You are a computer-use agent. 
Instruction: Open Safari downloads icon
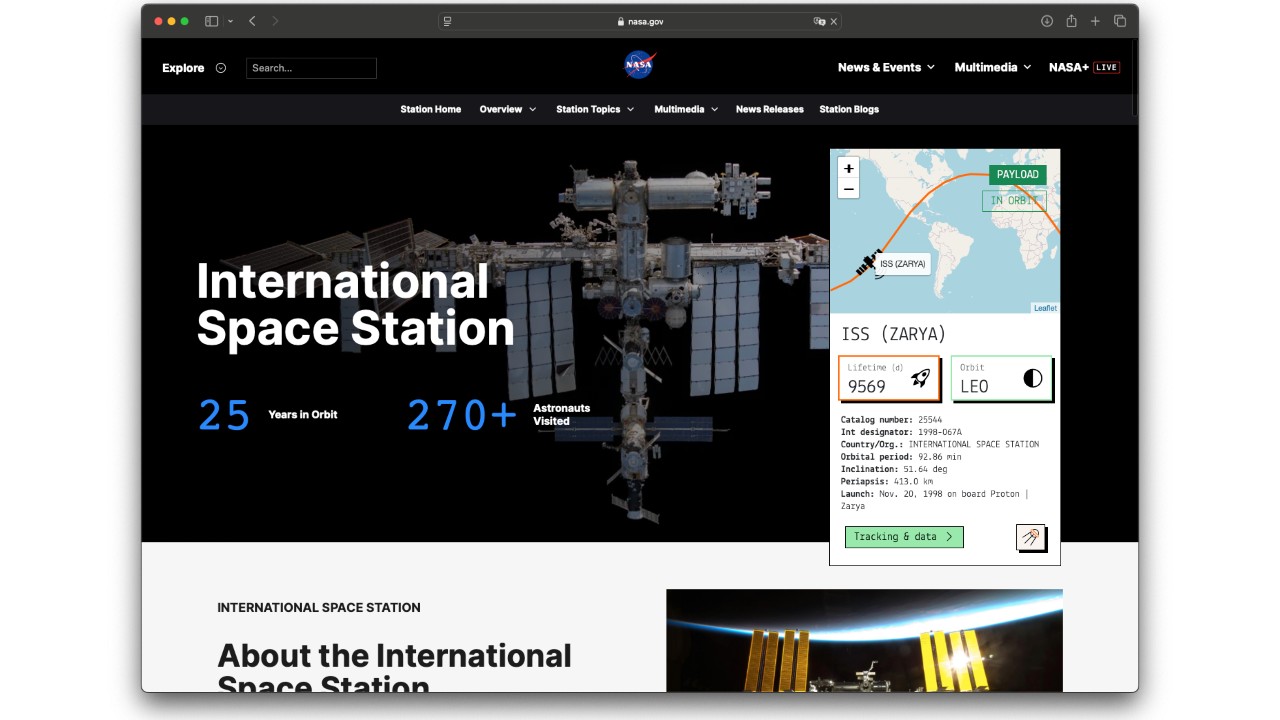point(1047,21)
